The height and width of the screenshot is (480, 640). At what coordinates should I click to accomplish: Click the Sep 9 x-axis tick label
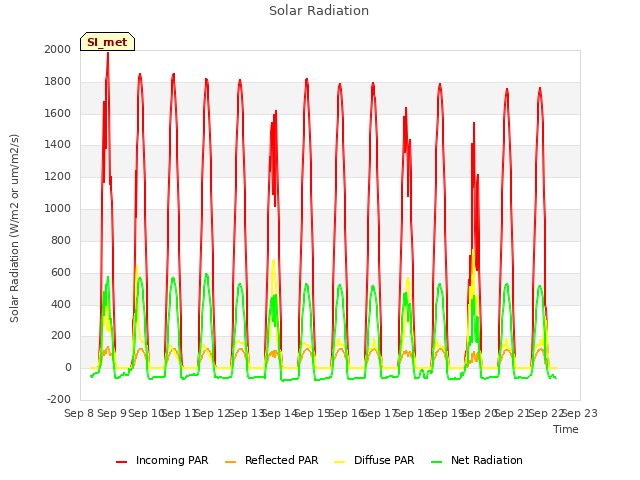[112, 413]
